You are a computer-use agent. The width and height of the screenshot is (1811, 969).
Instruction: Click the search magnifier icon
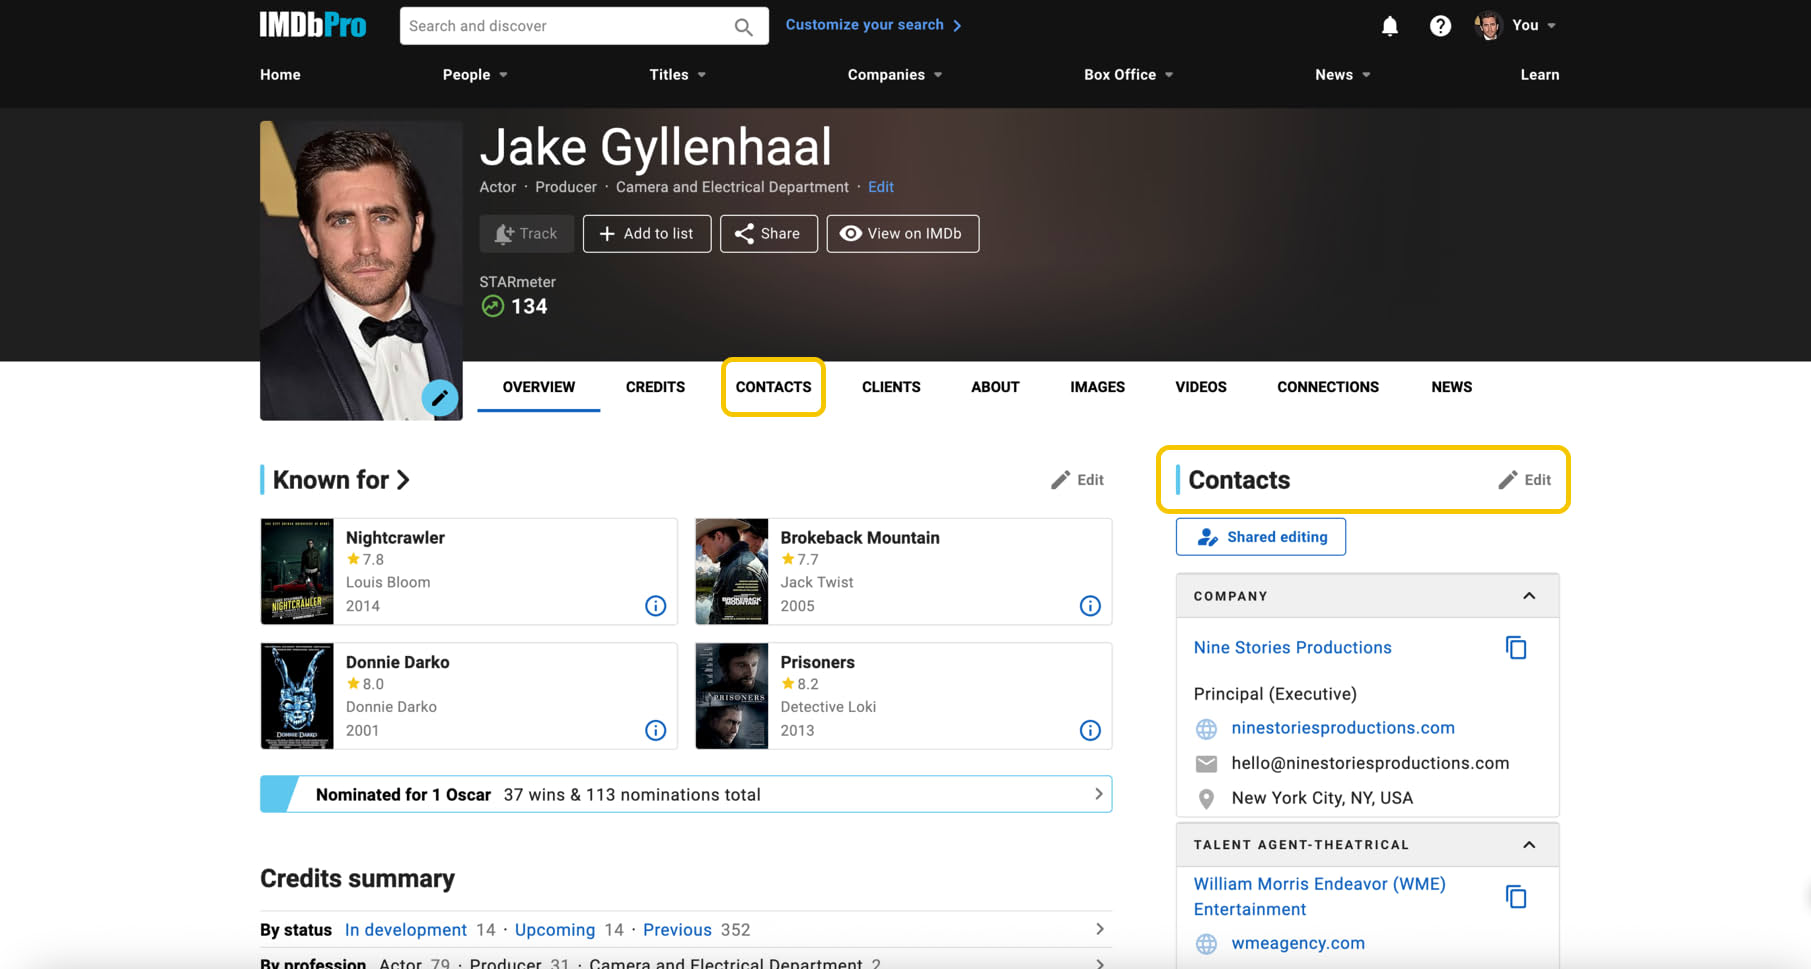point(743,27)
